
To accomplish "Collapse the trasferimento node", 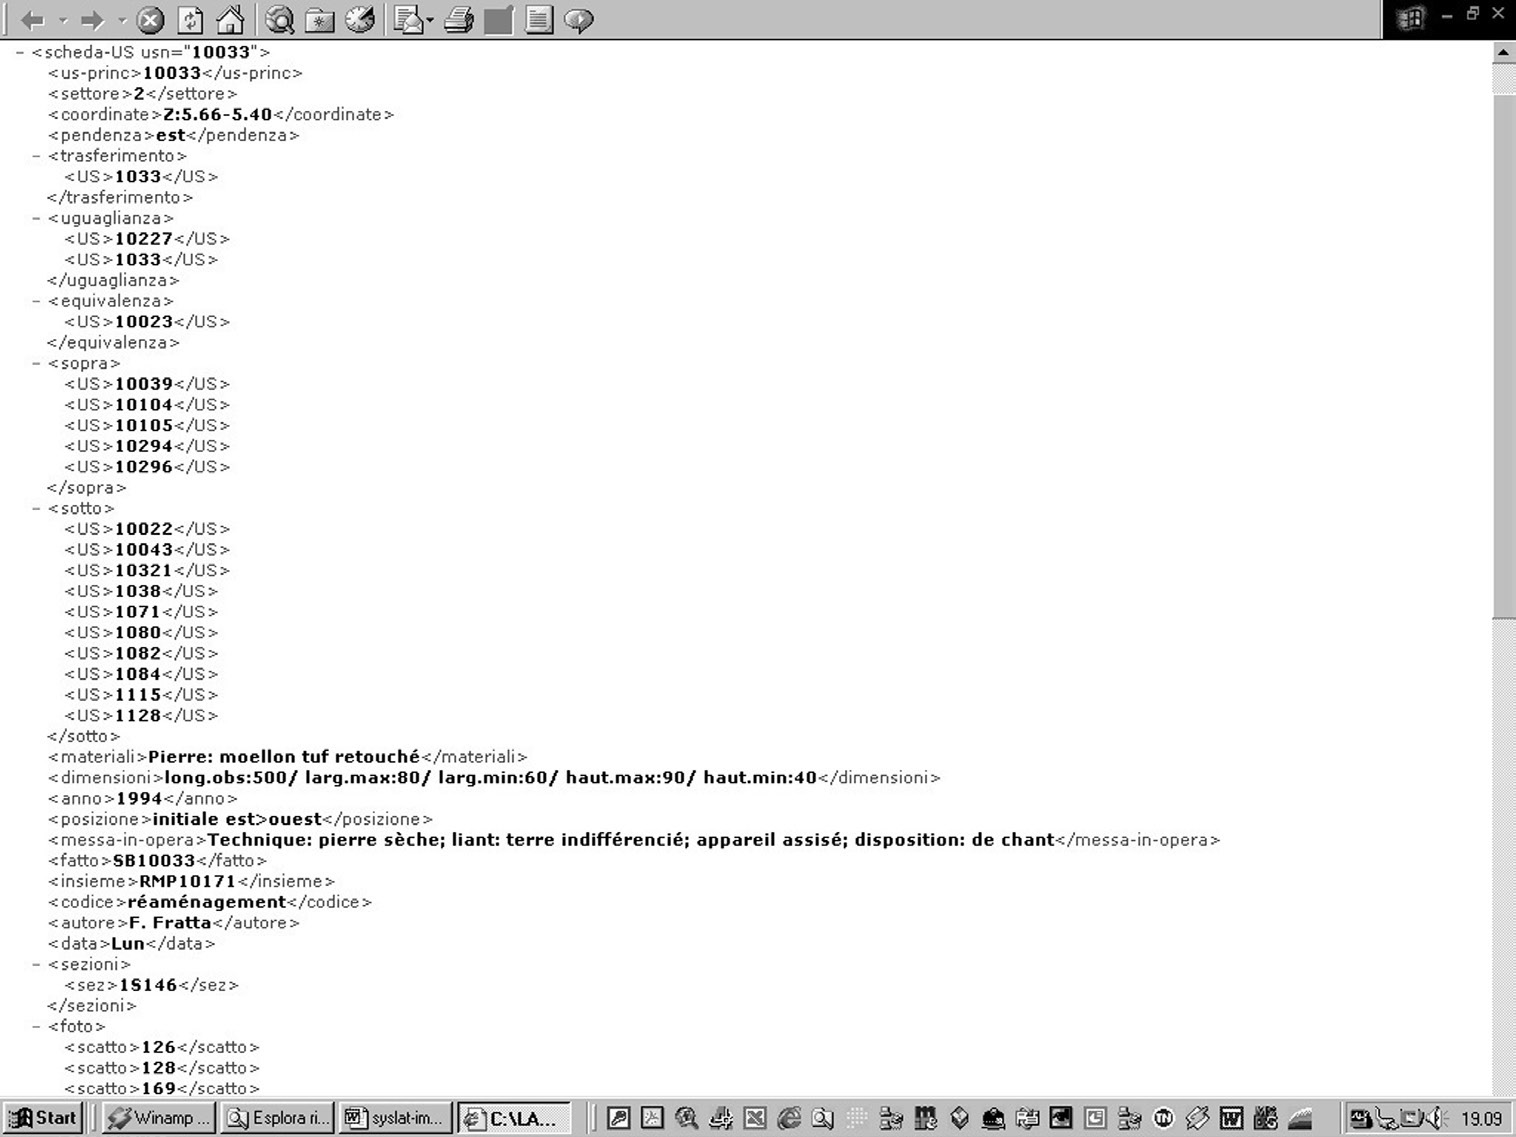I will click(x=36, y=156).
